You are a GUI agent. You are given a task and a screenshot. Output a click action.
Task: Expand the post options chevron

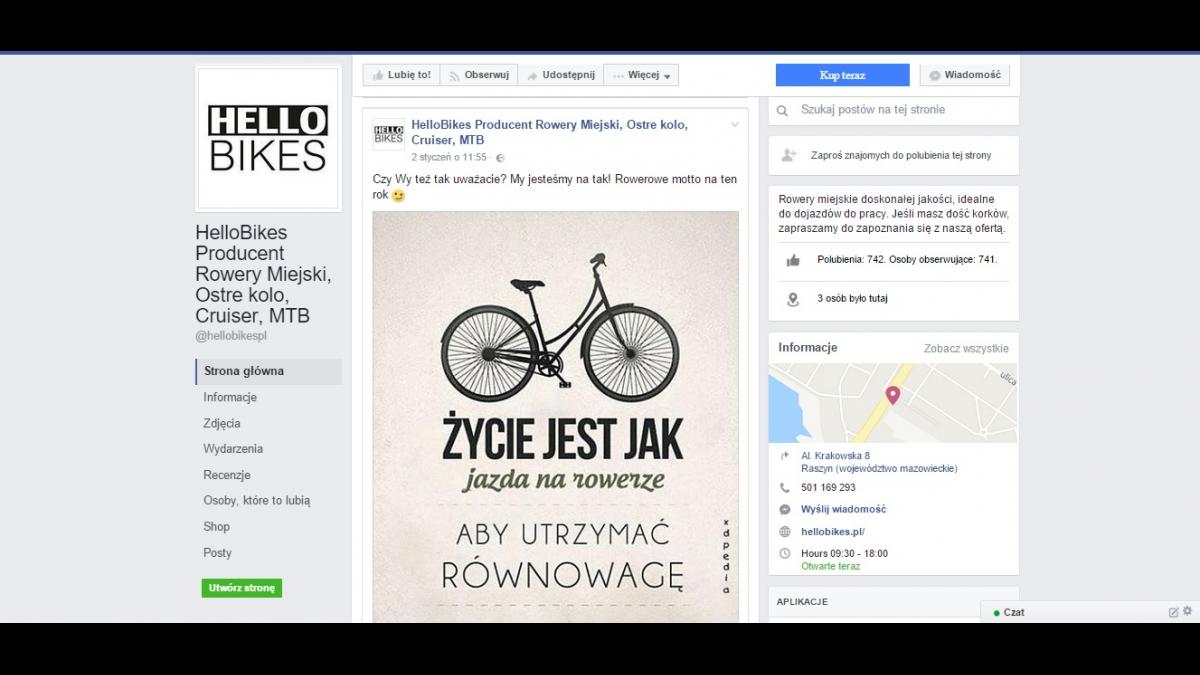coord(735,125)
